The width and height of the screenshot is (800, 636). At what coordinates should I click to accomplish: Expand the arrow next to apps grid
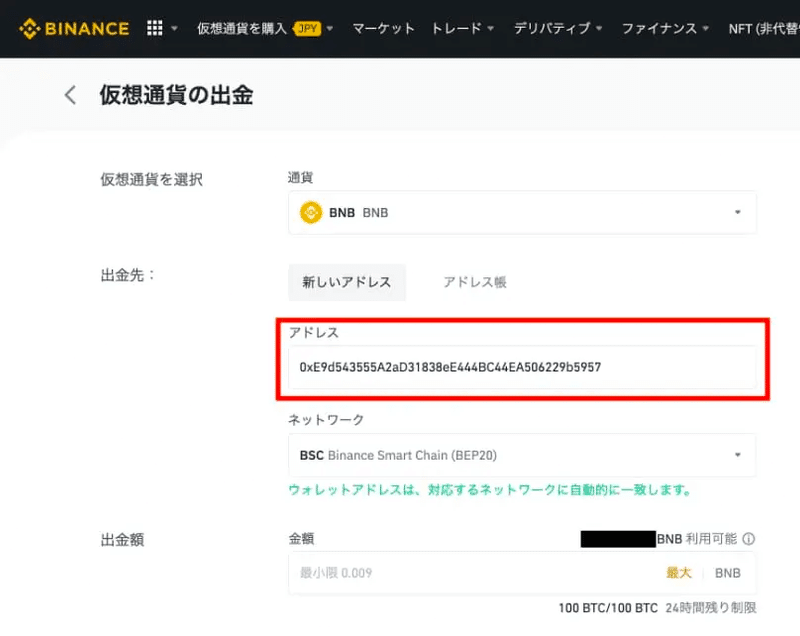point(174,29)
